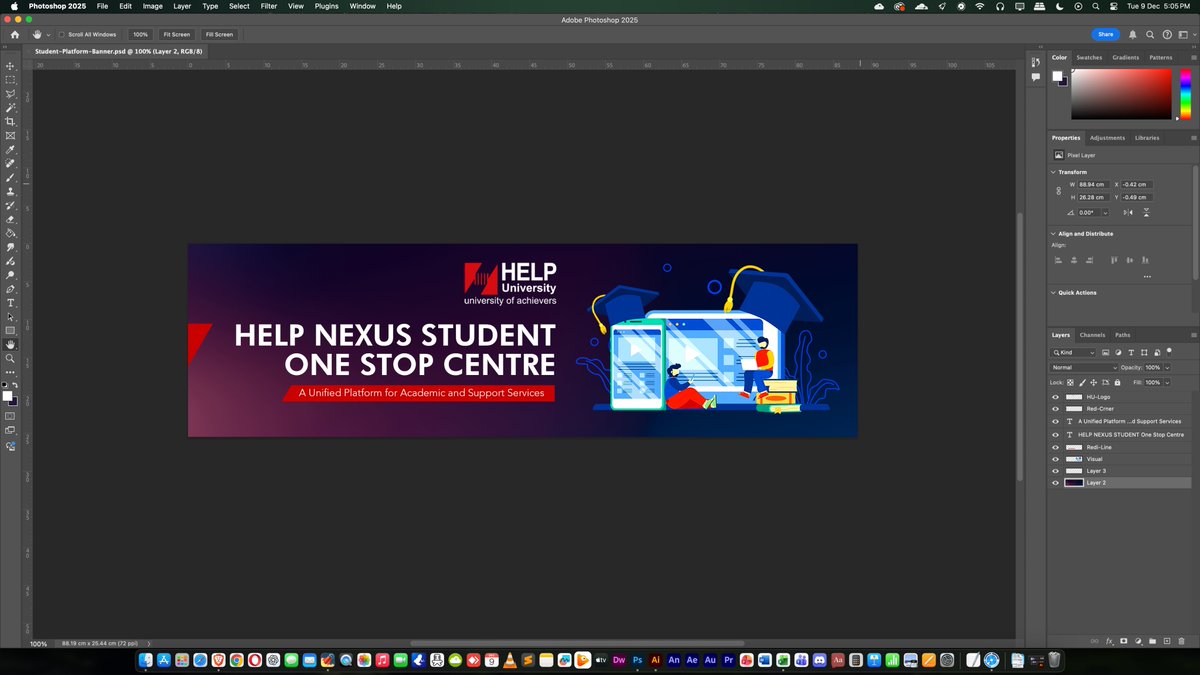
Task: Open the Window menu
Action: point(362,6)
